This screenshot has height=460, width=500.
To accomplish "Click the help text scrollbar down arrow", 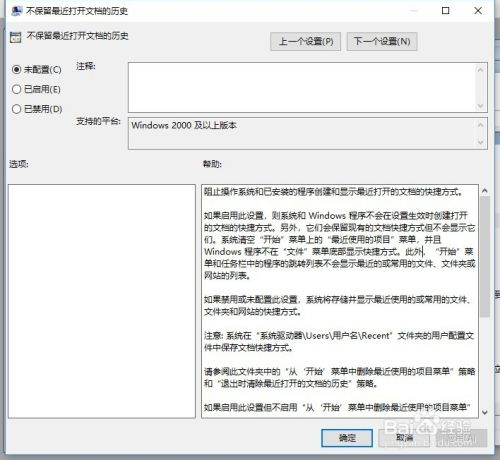I will click(485, 412).
